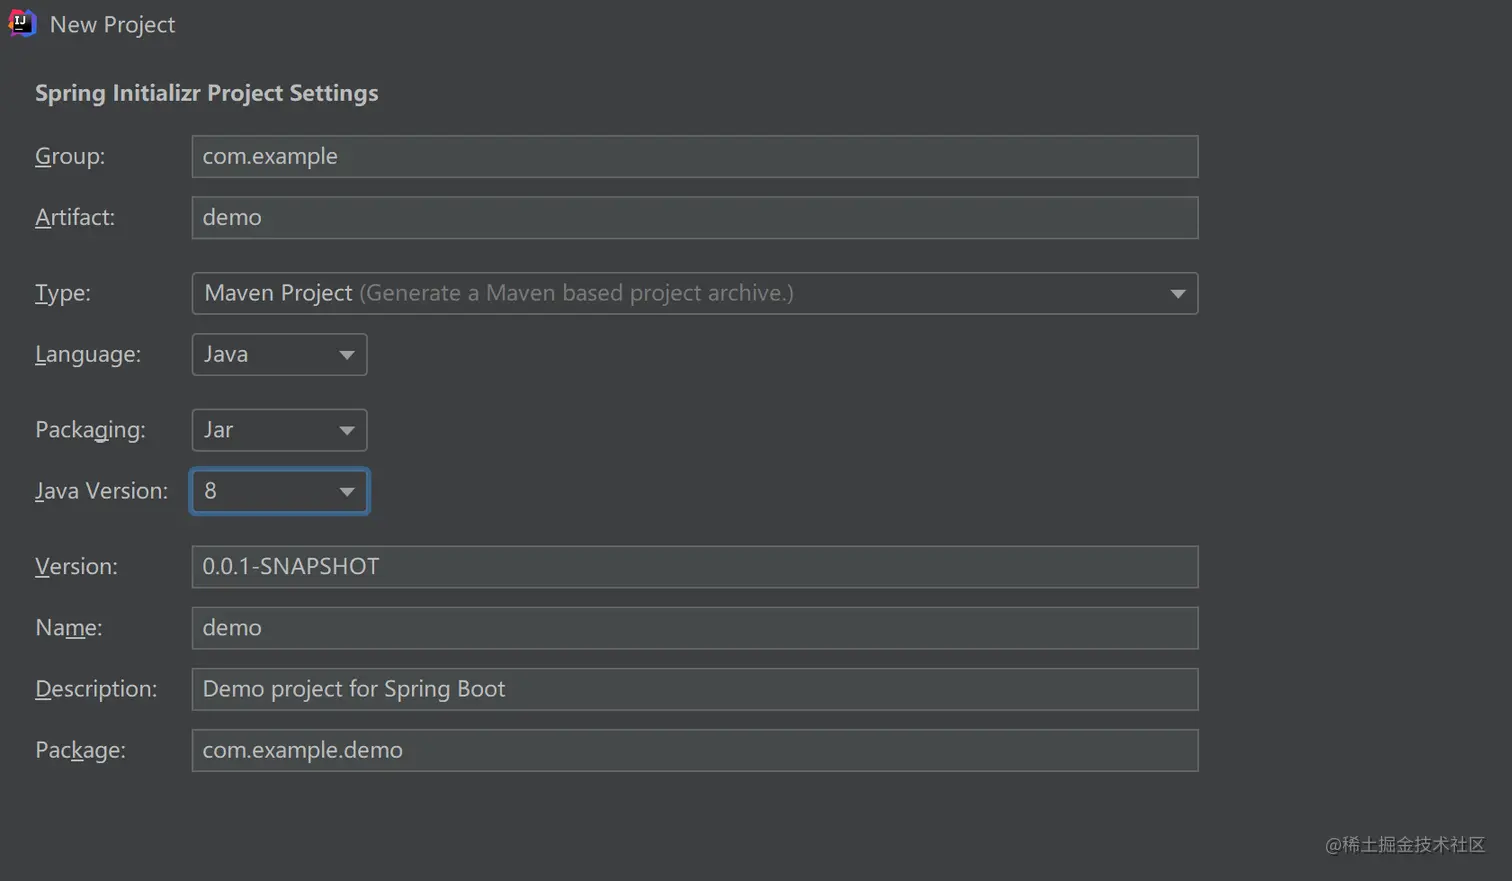Click the "Package:" label text
The height and width of the screenshot is (881, 1512).
[80, 750]
